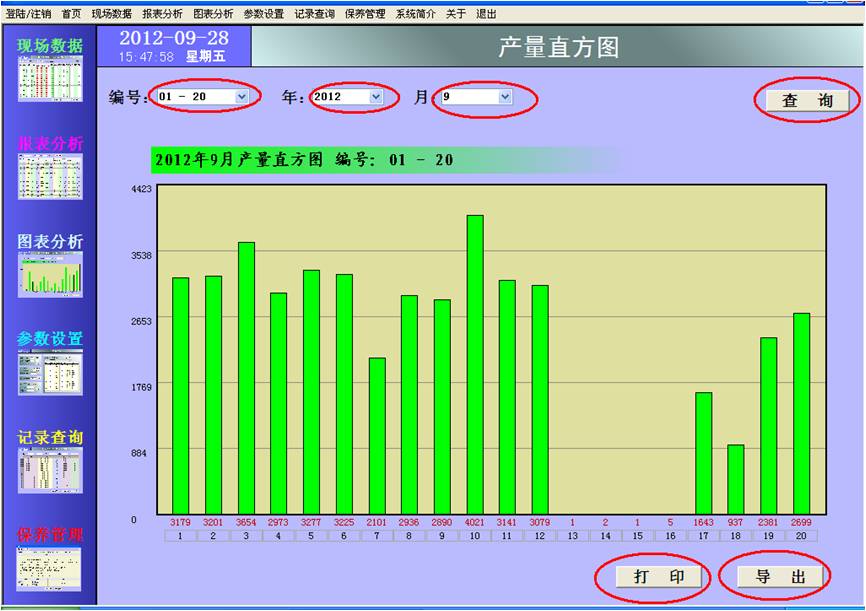Open the 报表分析 sidebar thumbnail icon
The width and height of the screenshot is (866, 611).
click(49, 176)
